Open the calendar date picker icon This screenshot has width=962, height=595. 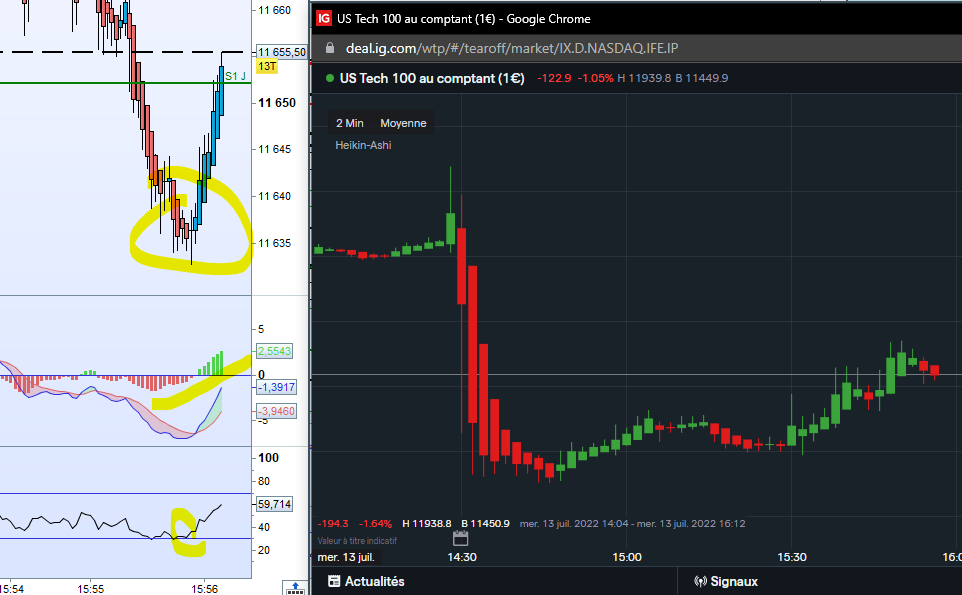[x=460, y=539]
